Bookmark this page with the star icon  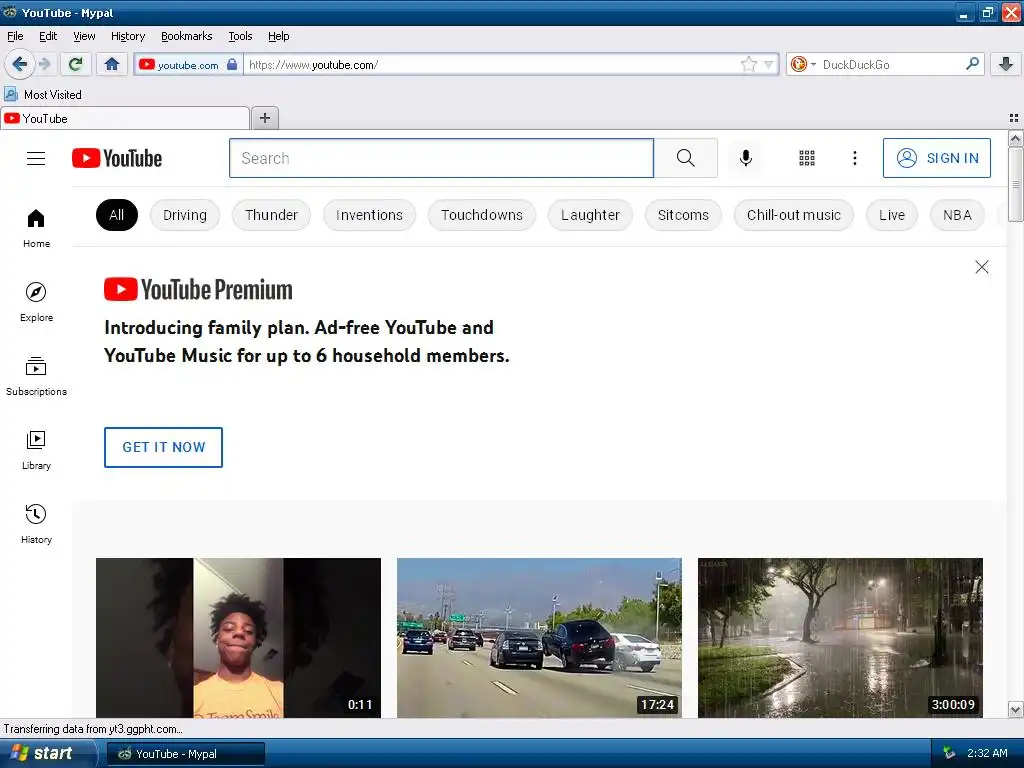(x=748, y=64)
